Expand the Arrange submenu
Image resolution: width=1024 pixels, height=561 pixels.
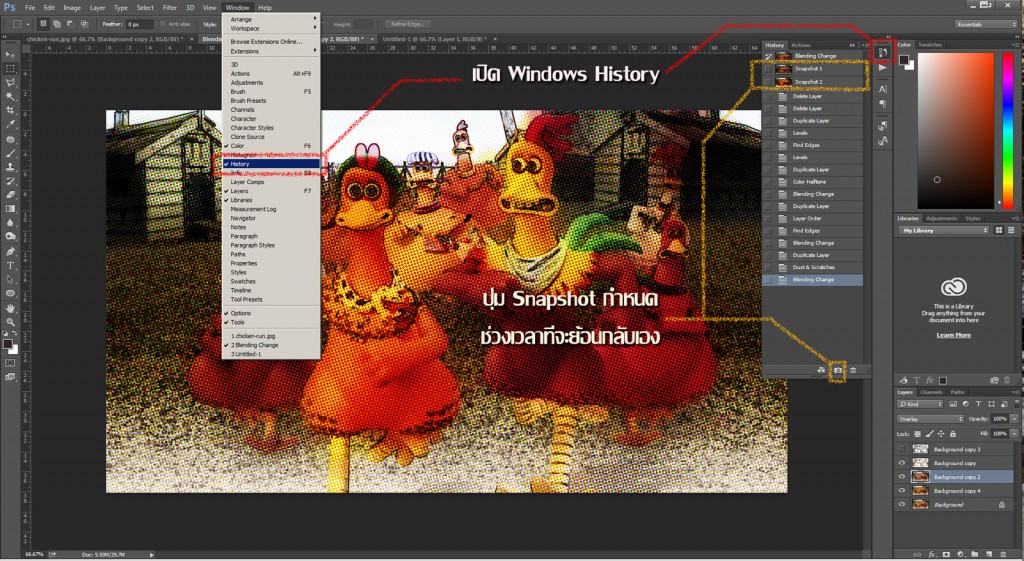coord(270,20)
